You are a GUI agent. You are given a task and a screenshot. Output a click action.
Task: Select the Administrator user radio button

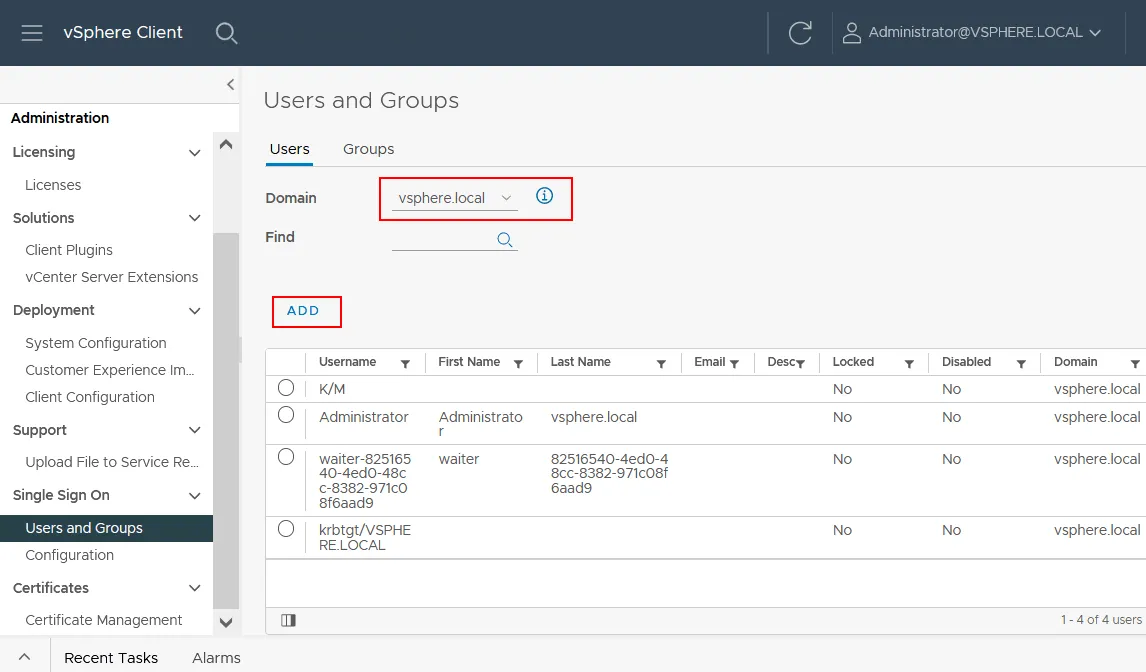point(286,415)
